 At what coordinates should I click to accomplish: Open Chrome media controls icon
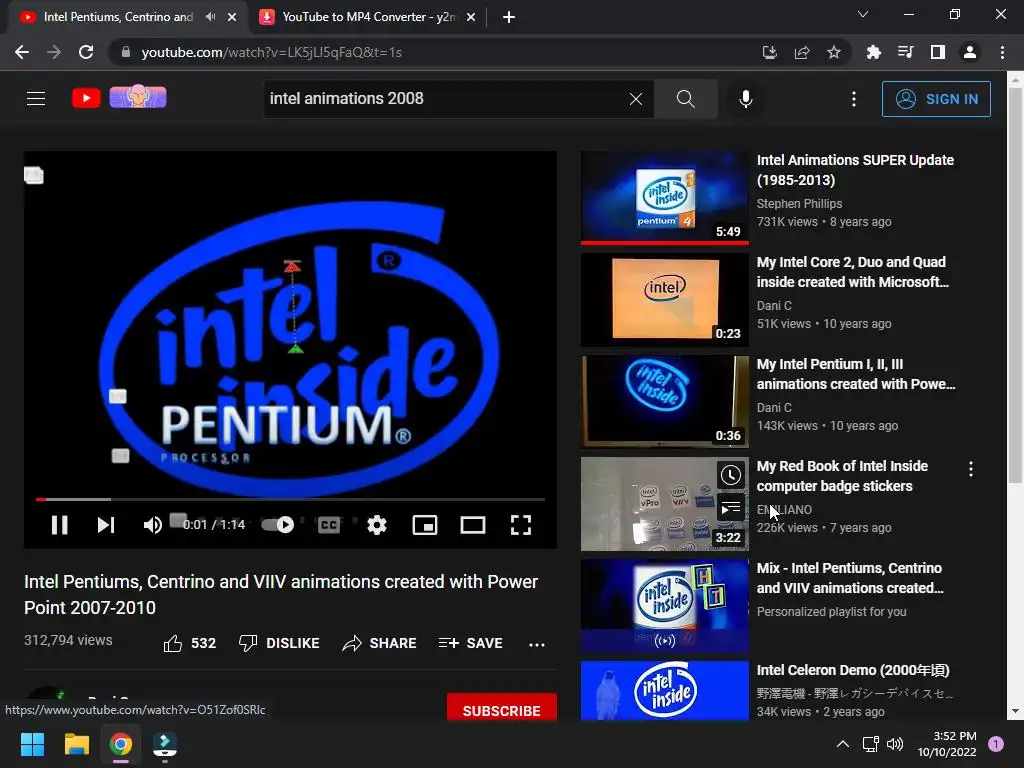[906, 52]
